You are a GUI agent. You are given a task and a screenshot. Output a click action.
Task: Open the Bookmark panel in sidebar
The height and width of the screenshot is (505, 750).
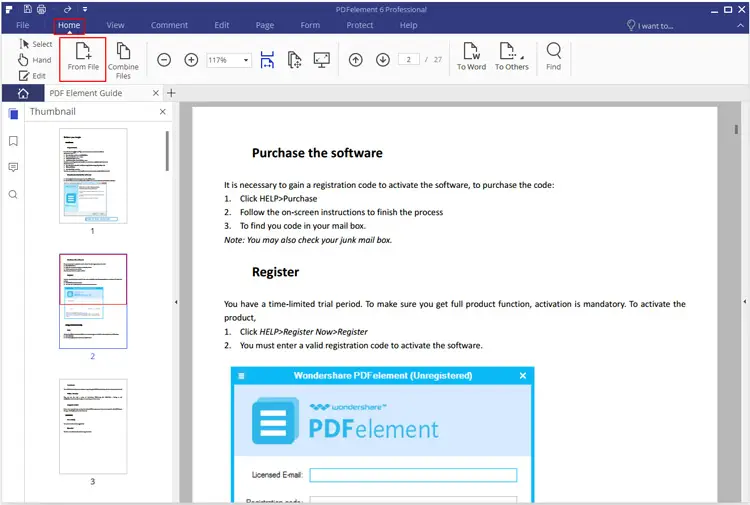pyautogui.click(x=13, y=141)
